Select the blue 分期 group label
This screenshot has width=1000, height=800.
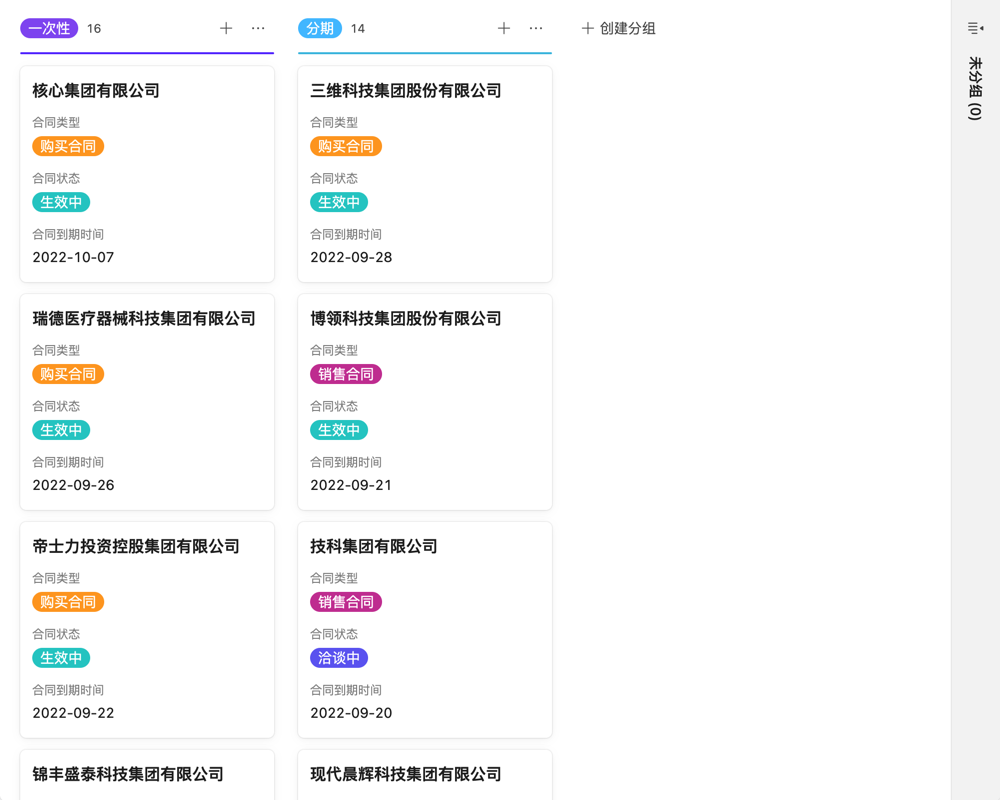click(x=320, y=28)
